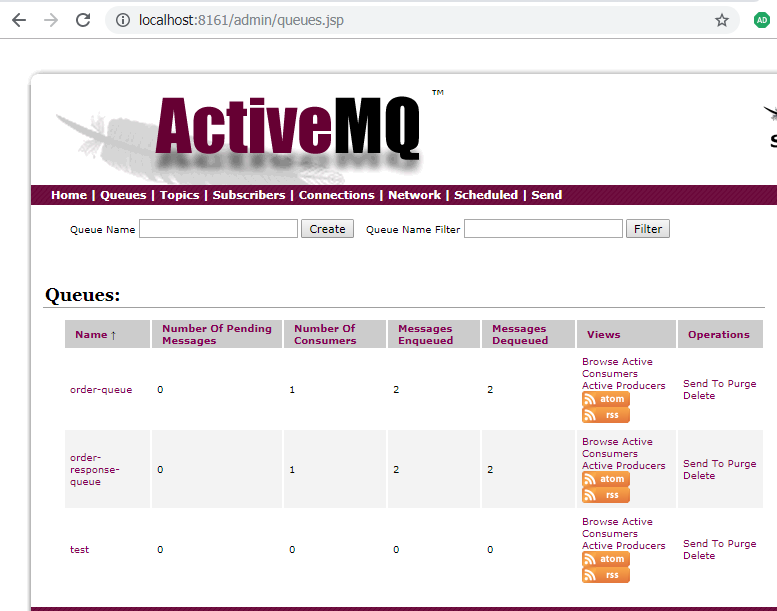Click the browser forward arrow
This screenshot has width=777, height=611.
[x=51, y=20]
